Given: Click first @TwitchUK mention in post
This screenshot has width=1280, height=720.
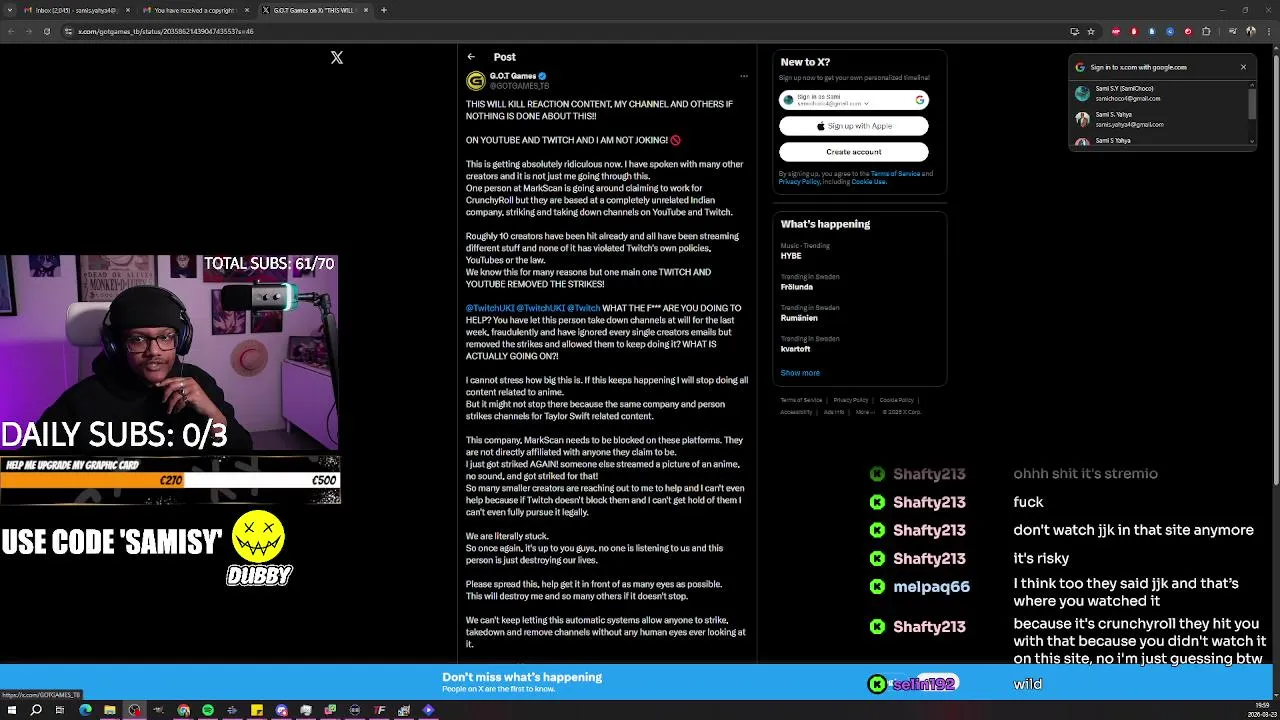Looking at the screenshot, I should 489,308.
